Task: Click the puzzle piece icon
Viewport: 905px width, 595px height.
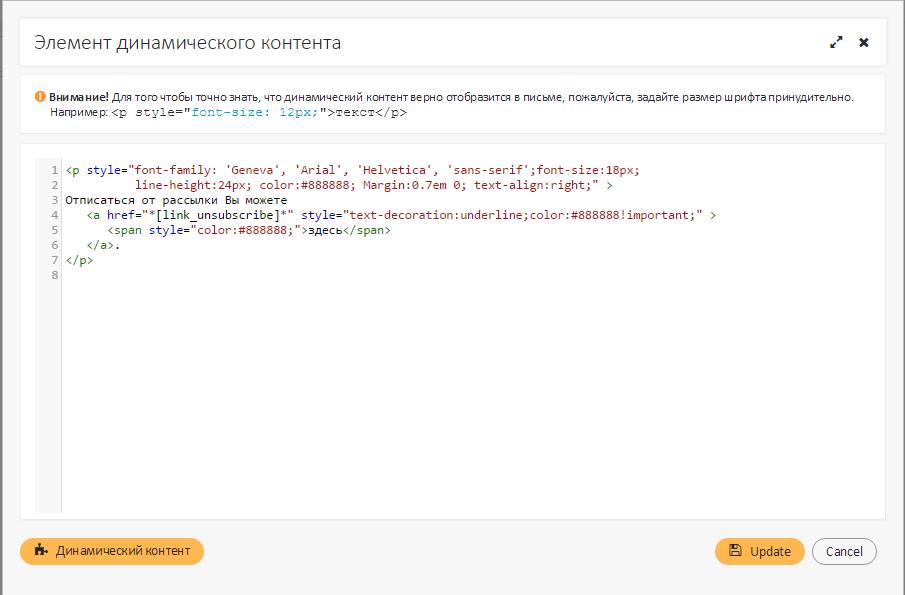Action: coord(40,551)
